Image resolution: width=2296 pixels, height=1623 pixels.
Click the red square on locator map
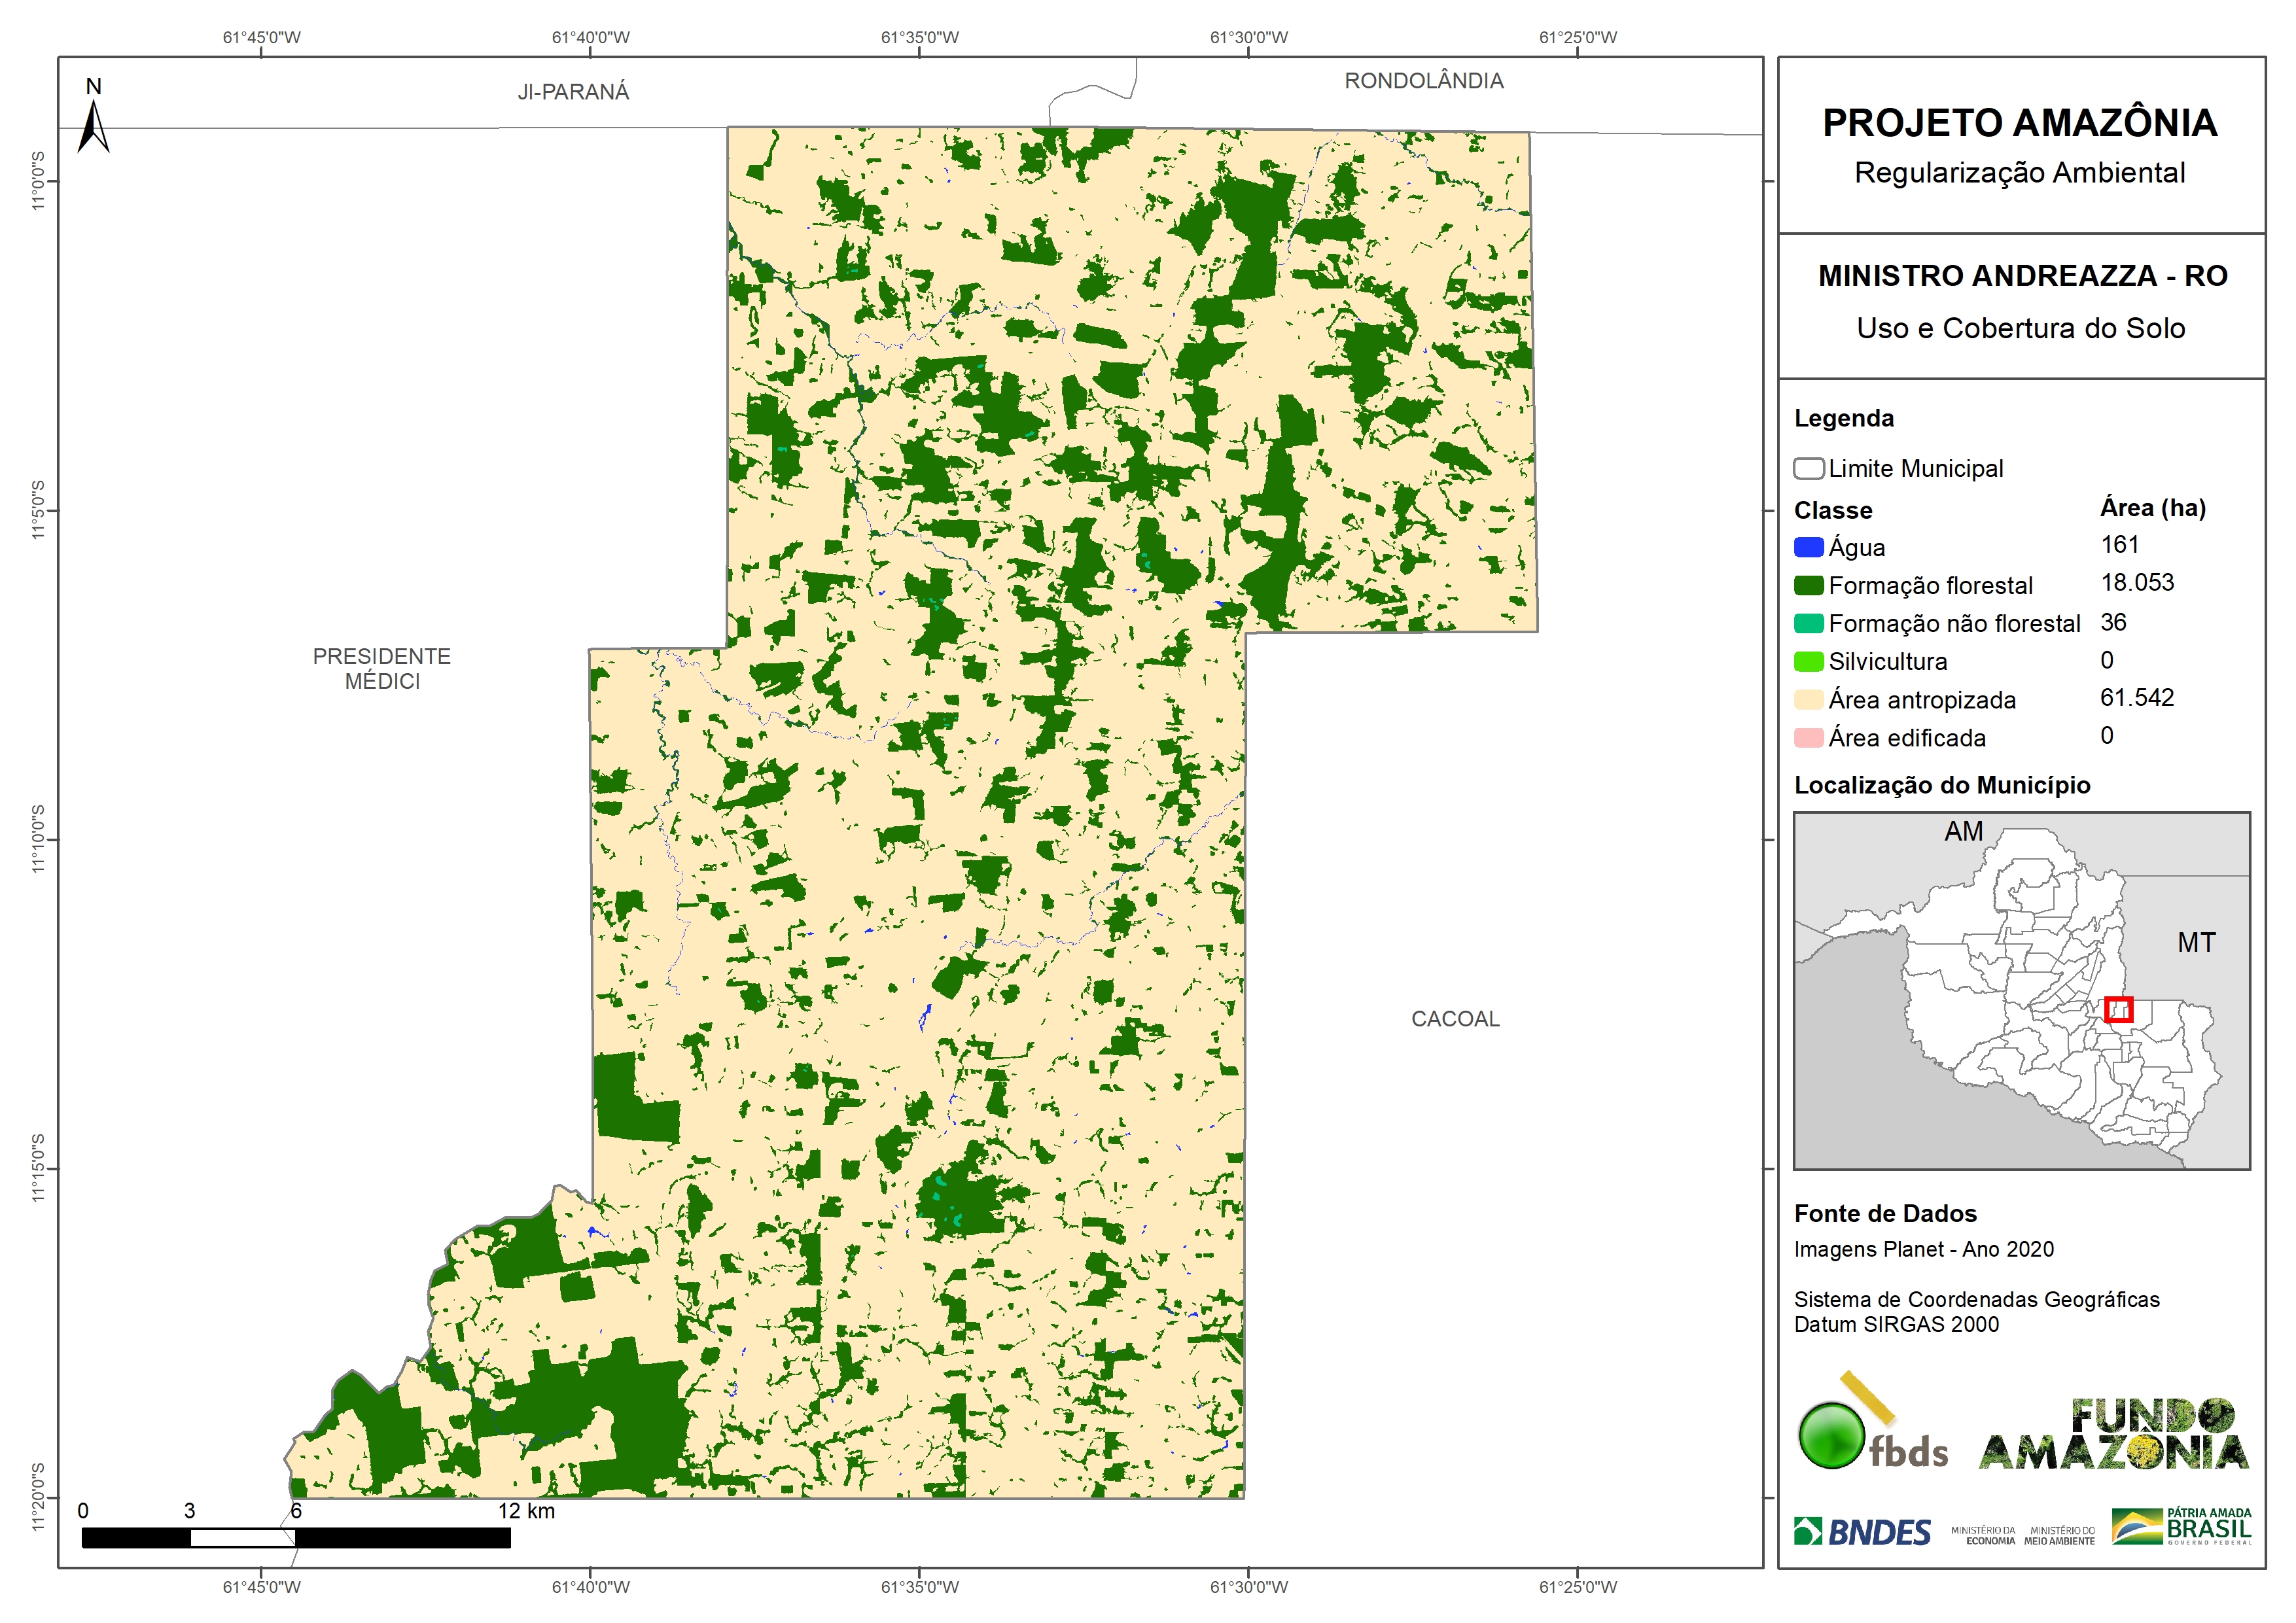(2118, 1010)
